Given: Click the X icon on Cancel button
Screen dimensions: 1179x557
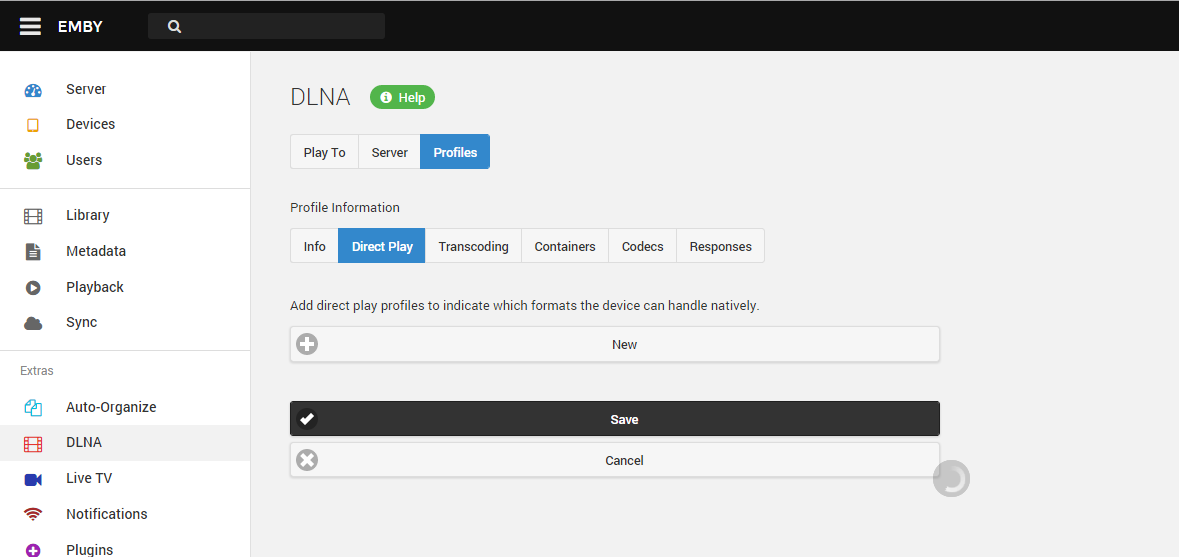Looking at the screenshot, I should 307,460.
